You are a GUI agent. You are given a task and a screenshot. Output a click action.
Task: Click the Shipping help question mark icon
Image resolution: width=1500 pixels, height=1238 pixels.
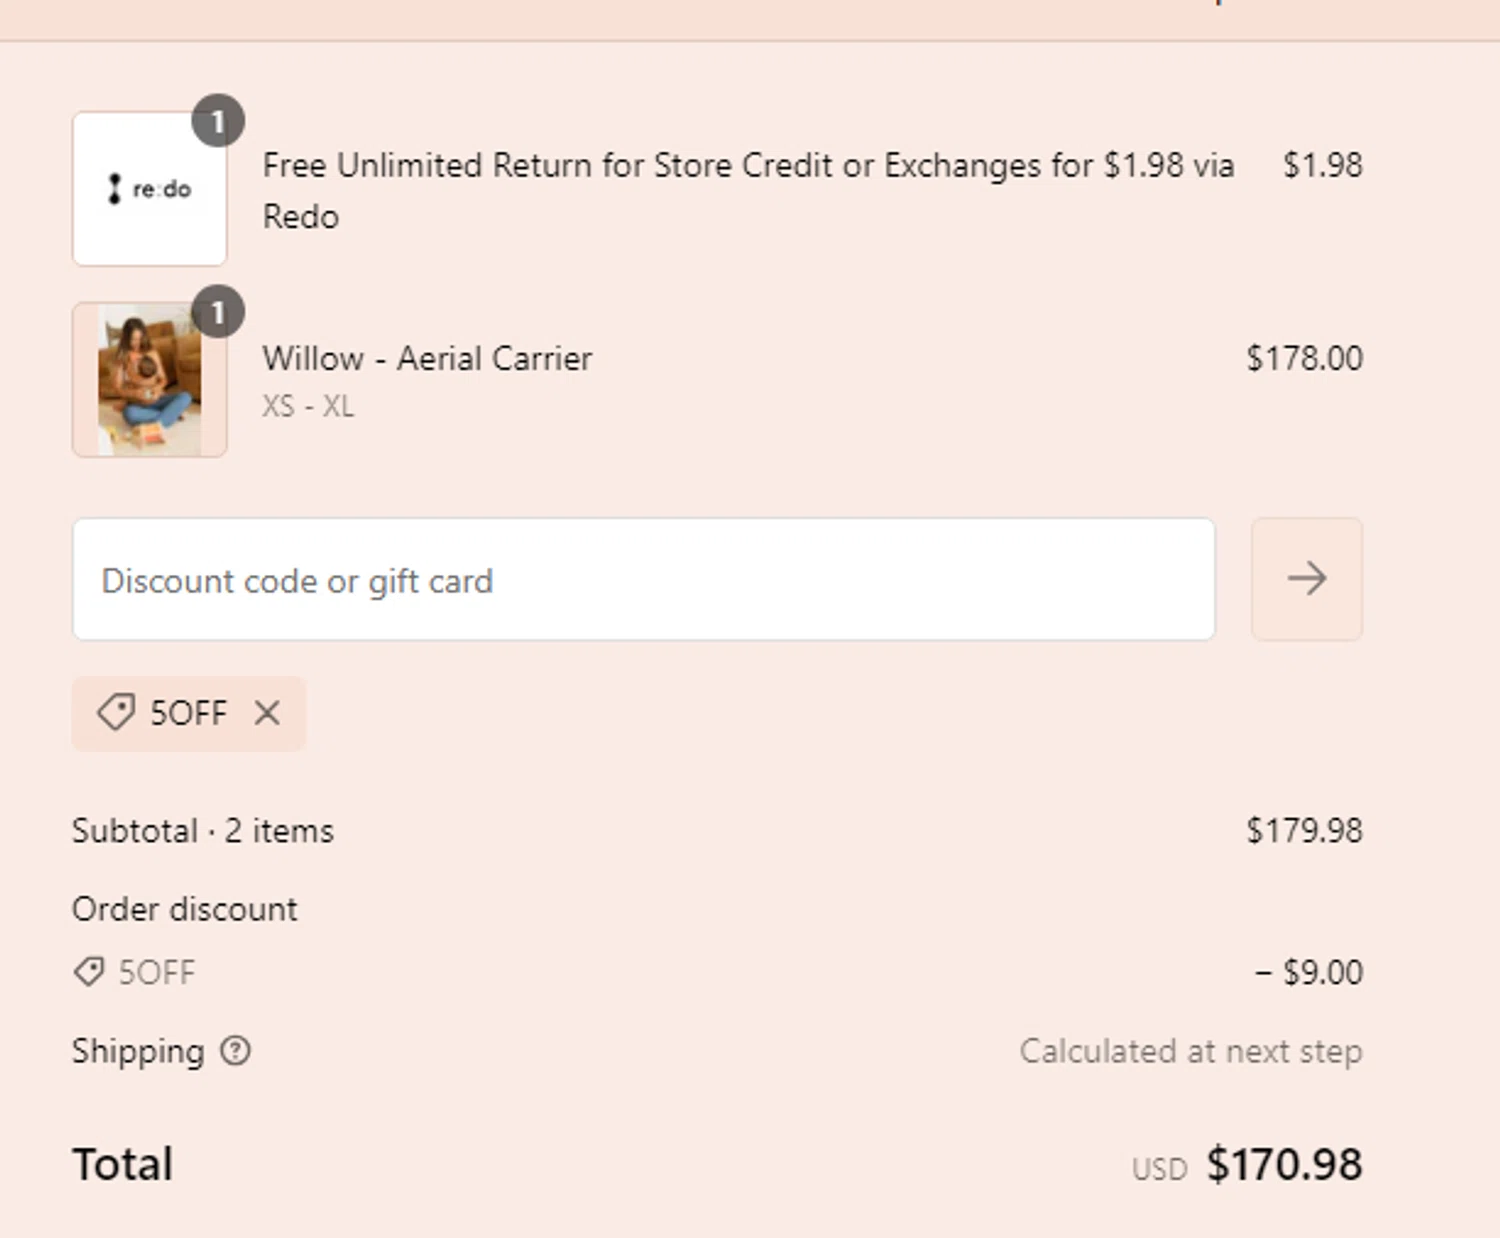pyautogui.click(x=235, y=1051)
